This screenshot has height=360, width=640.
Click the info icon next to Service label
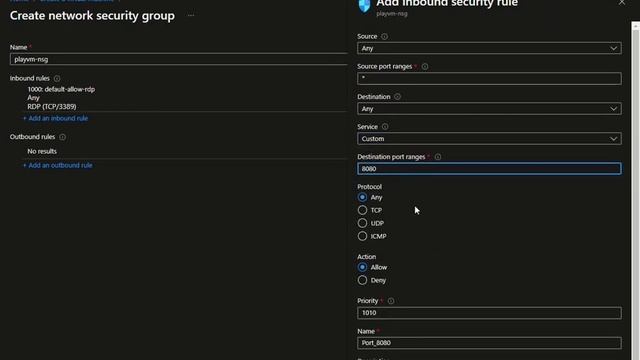pyautogui.click(x=384, y=127)
